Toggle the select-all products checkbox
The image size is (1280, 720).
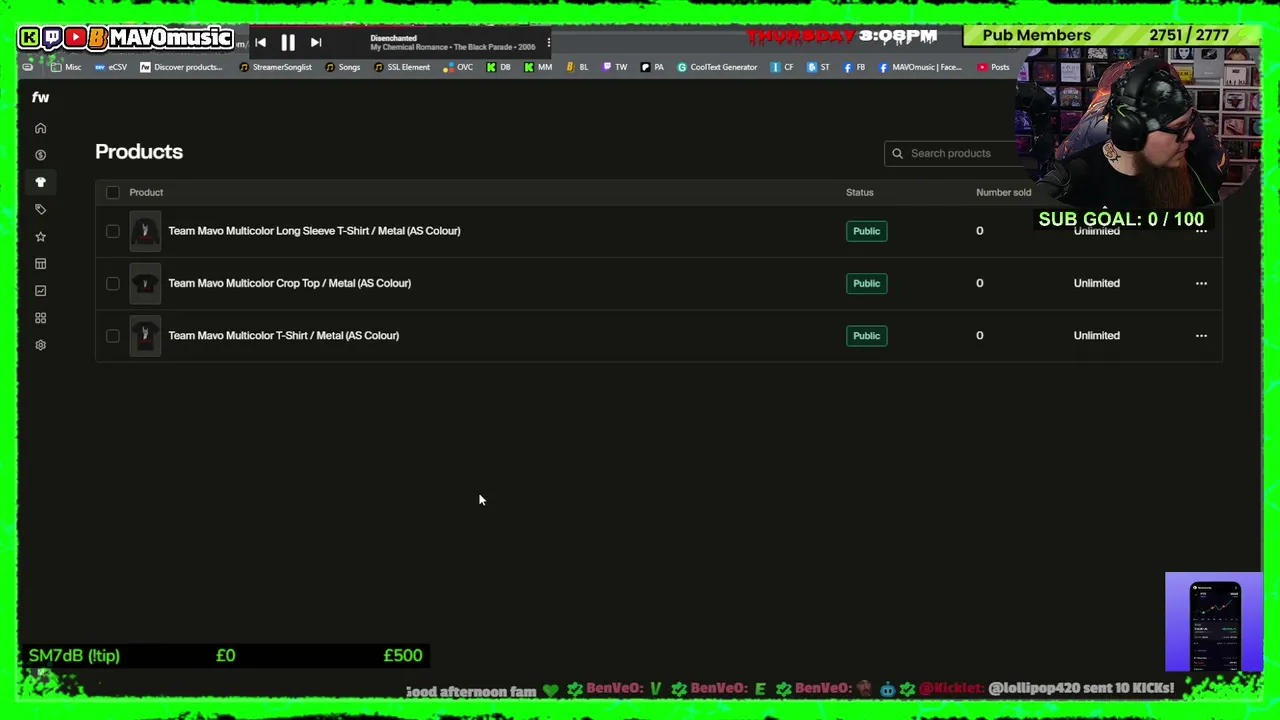click(x=112, y=192)
